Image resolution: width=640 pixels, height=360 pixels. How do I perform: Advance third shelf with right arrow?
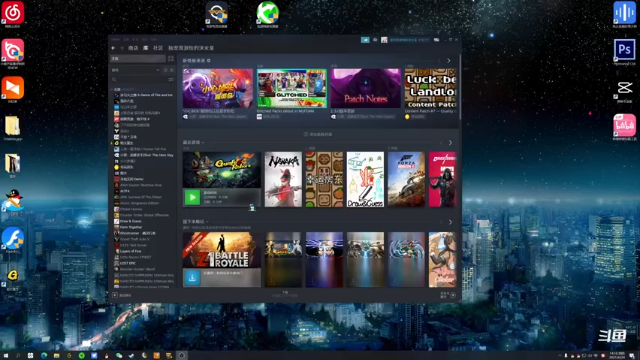tap(450, 222)
